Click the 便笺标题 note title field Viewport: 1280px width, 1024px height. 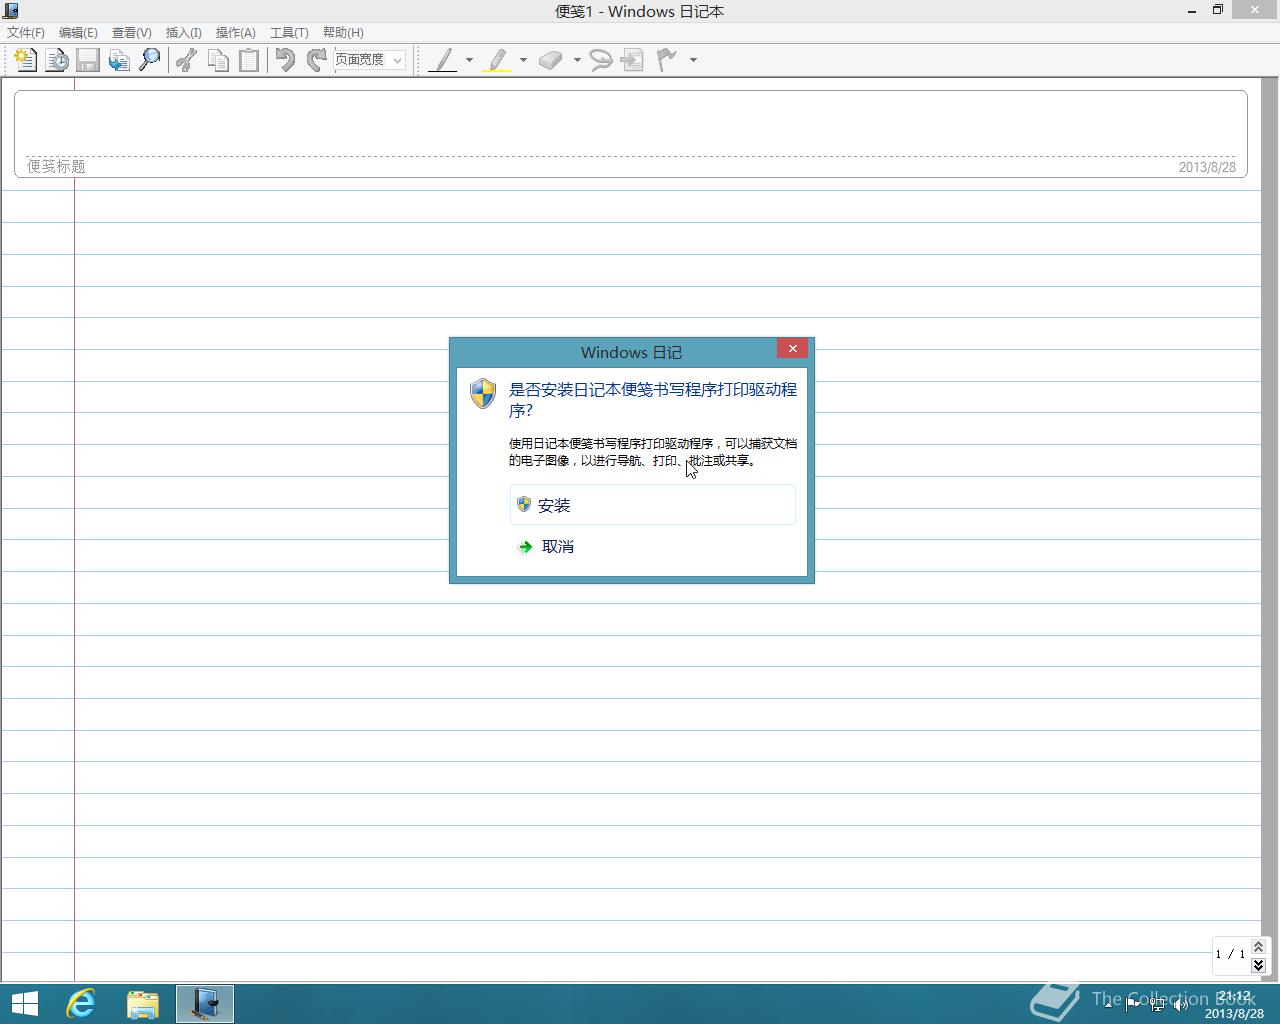click(56, 166)
